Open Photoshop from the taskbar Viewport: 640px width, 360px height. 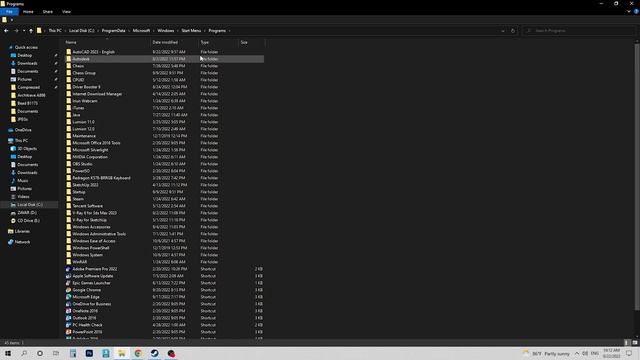89,353
